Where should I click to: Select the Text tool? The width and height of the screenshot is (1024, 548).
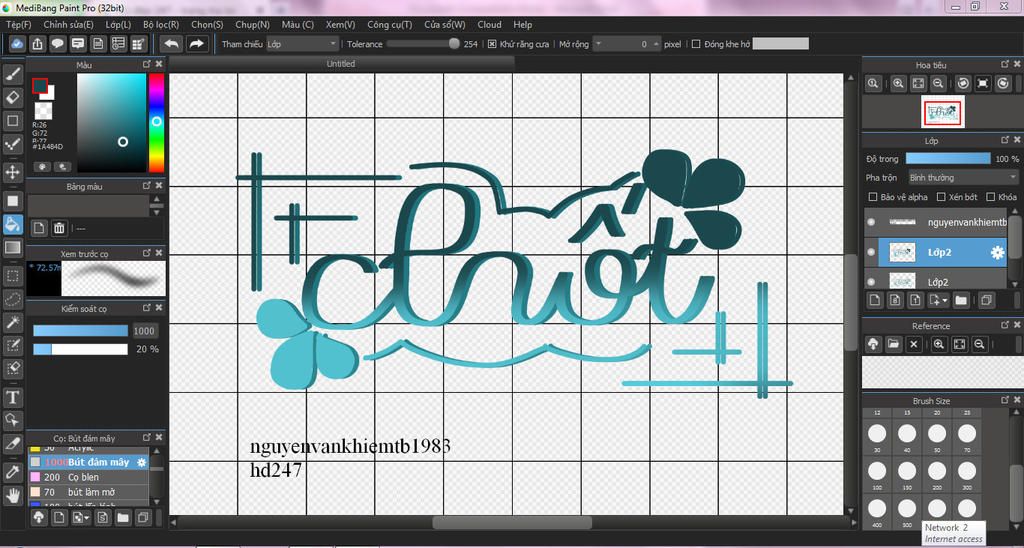(12, 396)
